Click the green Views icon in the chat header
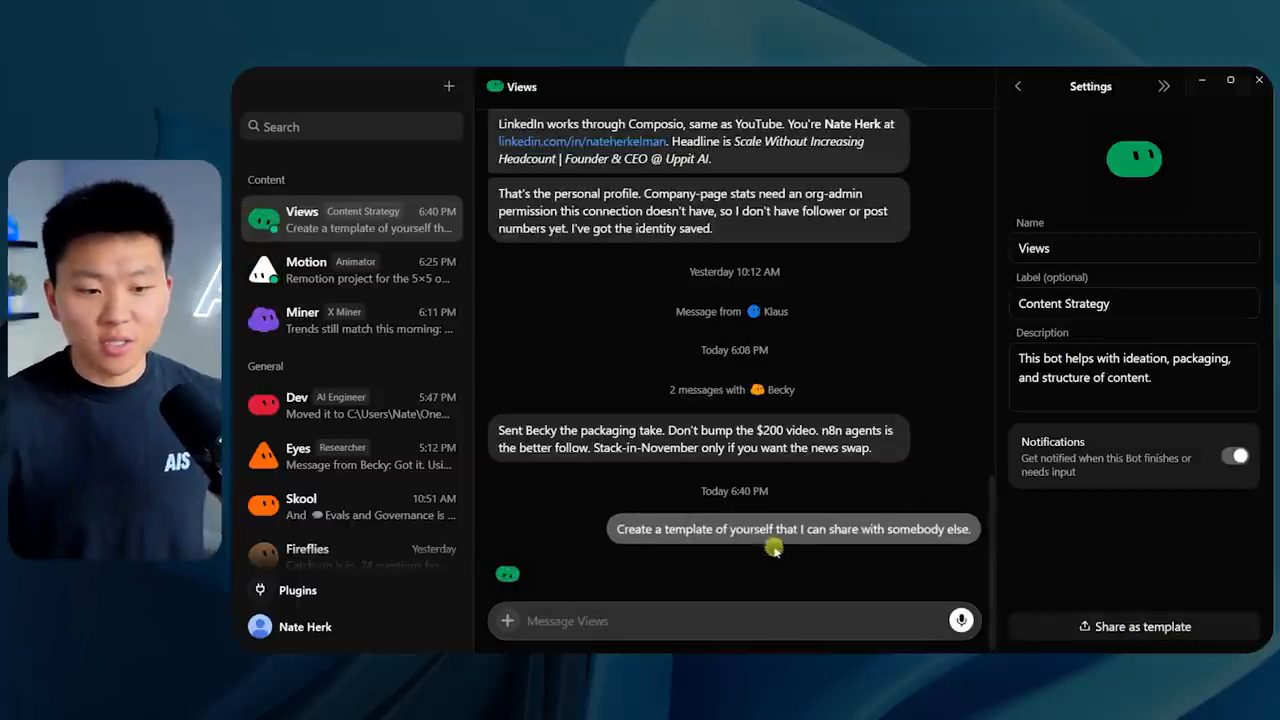The image size is (1280, 720). [x=495, y=87]
